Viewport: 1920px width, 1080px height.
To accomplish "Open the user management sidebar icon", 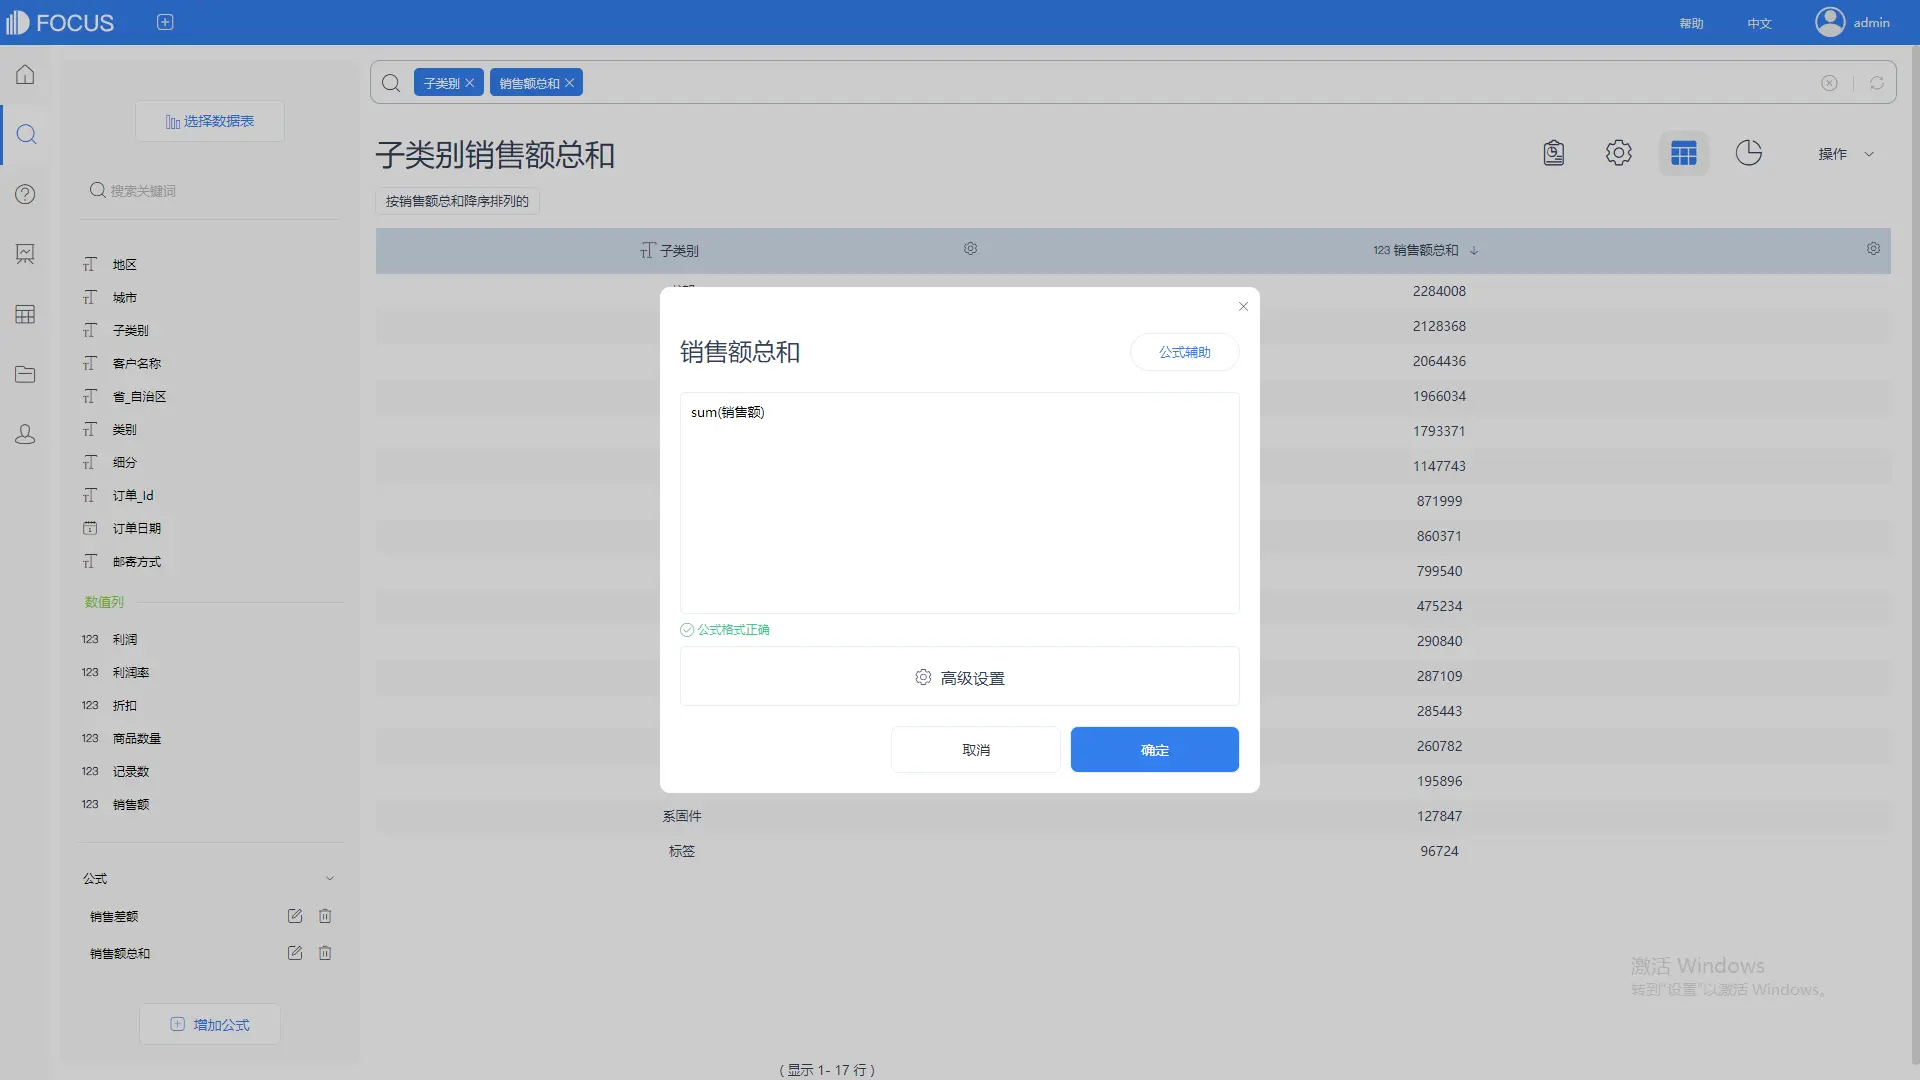I will [25, 434].
